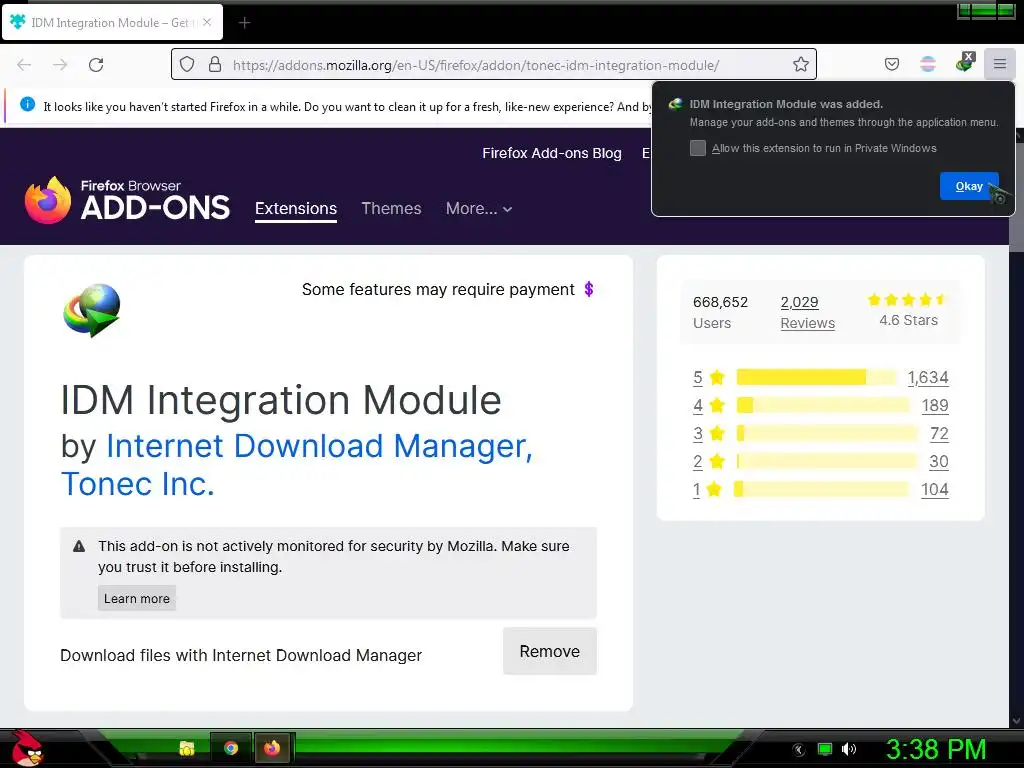Click the 4-star rating progress bar
1024x768 pixels.
click(x=823, y=405)
